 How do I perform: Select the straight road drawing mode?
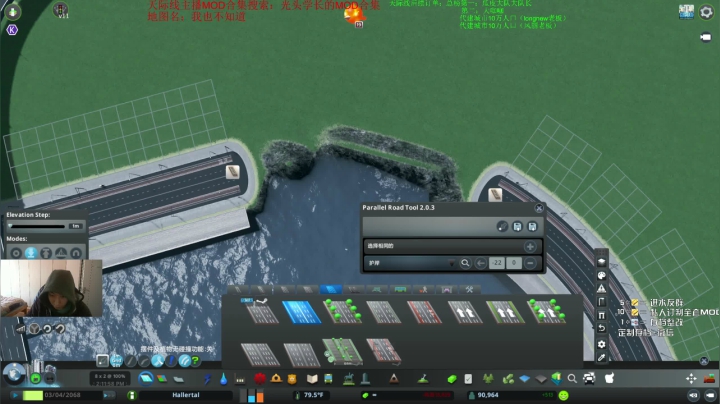[x=131, y=361]
